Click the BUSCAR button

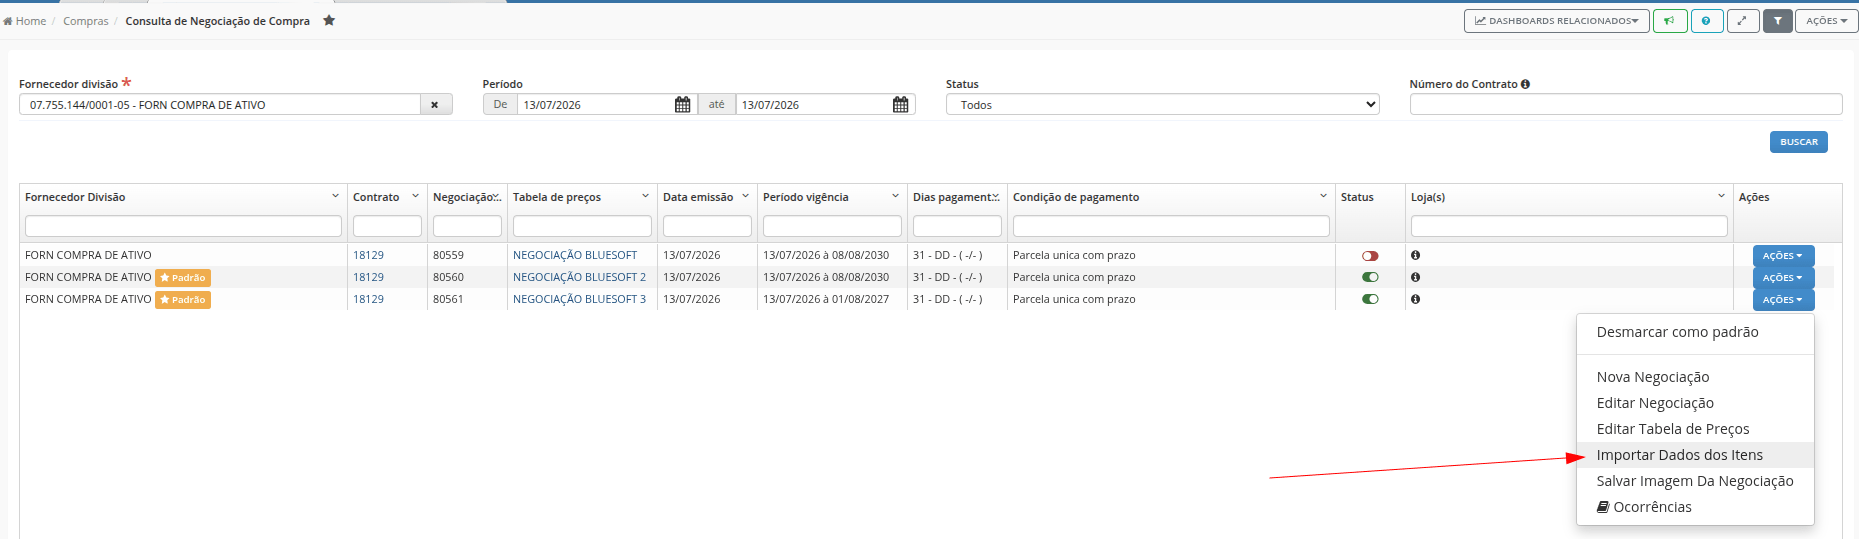(1798, 142)
